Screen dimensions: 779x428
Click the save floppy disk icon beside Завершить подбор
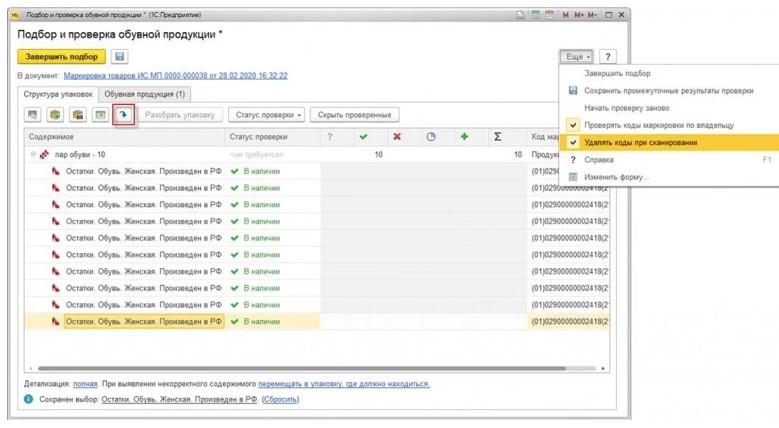coord(120,57)
